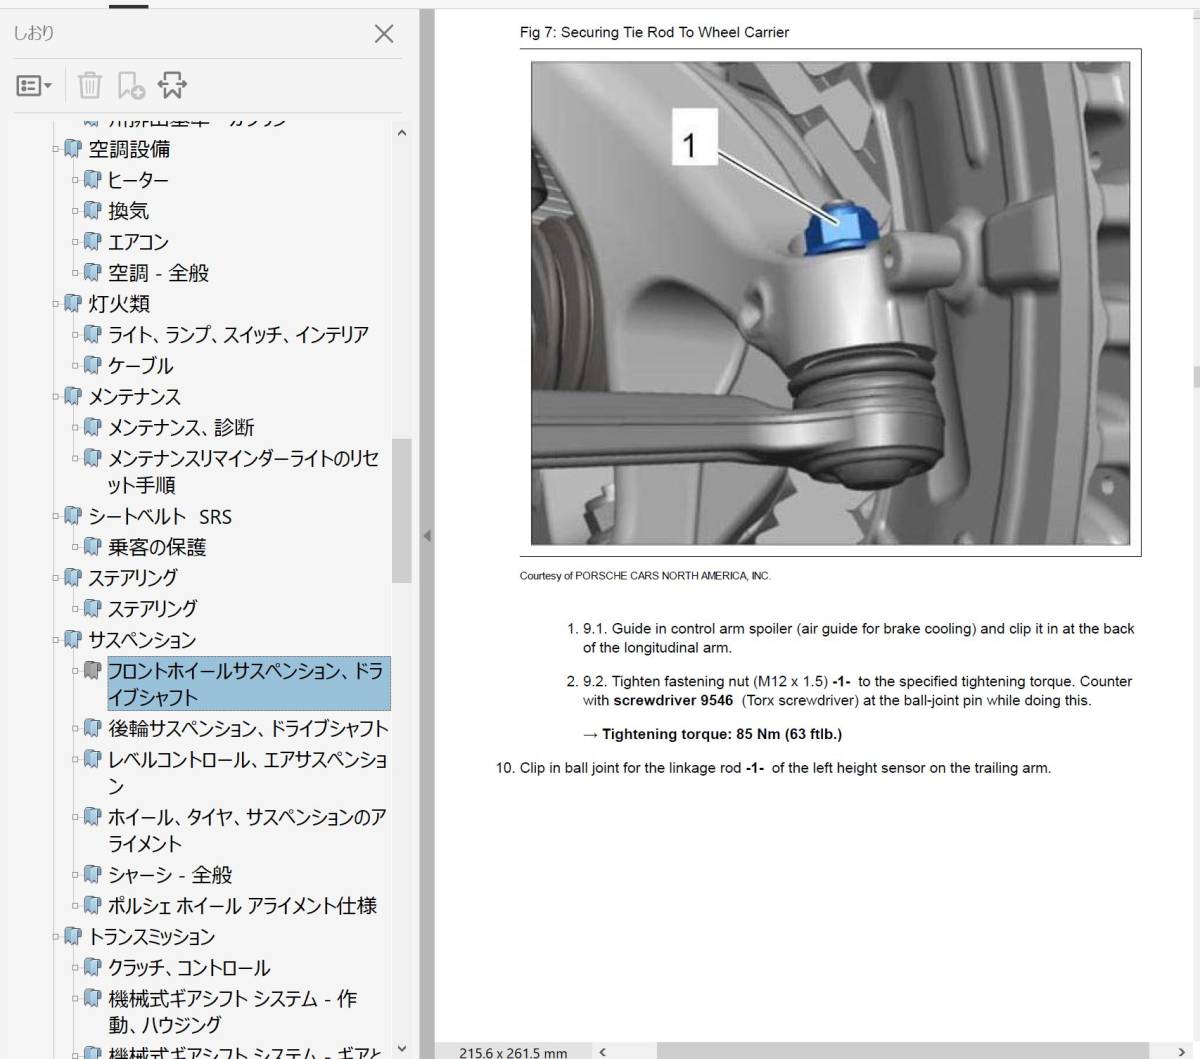1200x1059 pixels.
Task: Collapse the 空調設備 bookmark group
Action: click(x=56, y=149)
